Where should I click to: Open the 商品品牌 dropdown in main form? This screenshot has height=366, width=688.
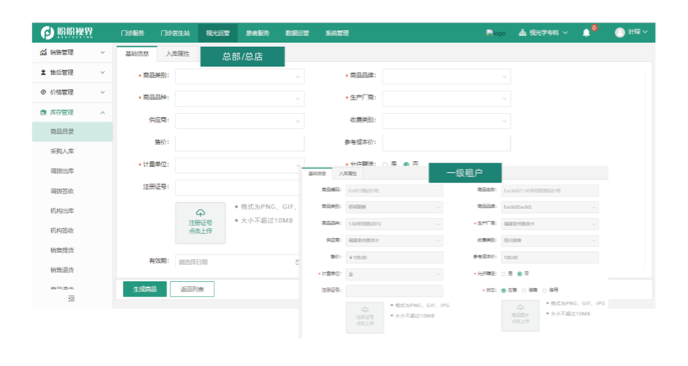pyautogui.click(x=446, y=76)
